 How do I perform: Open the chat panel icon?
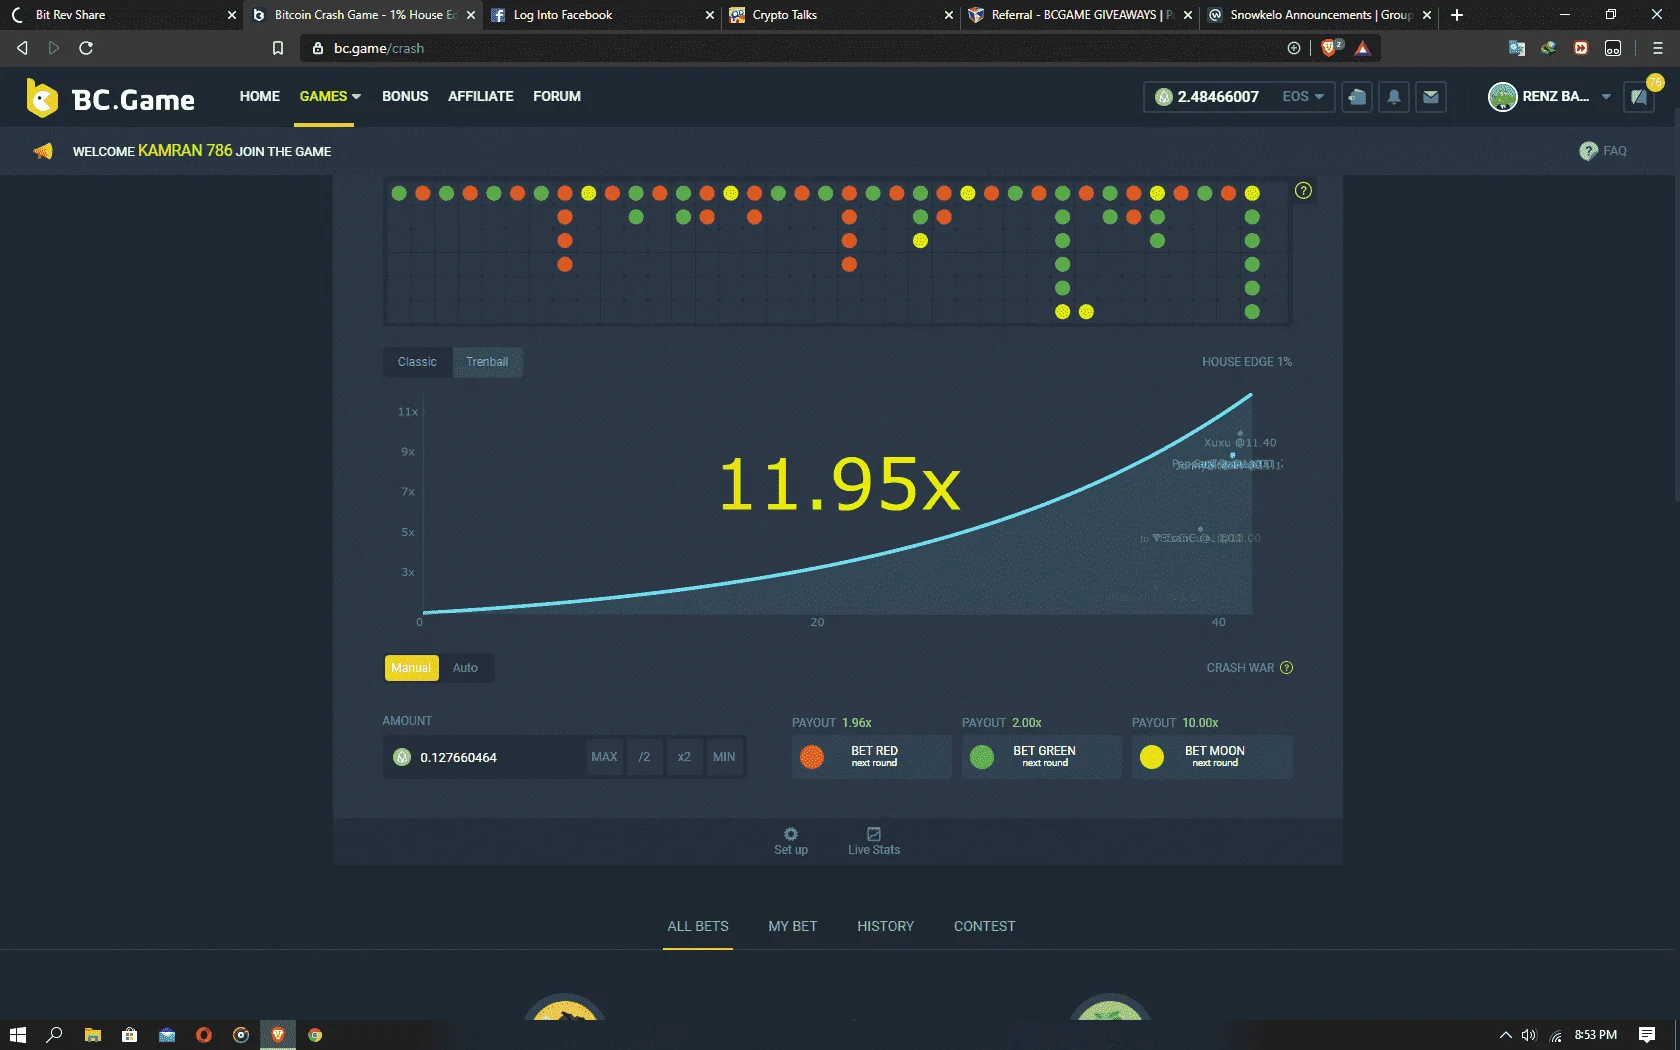coord(1639,97)
